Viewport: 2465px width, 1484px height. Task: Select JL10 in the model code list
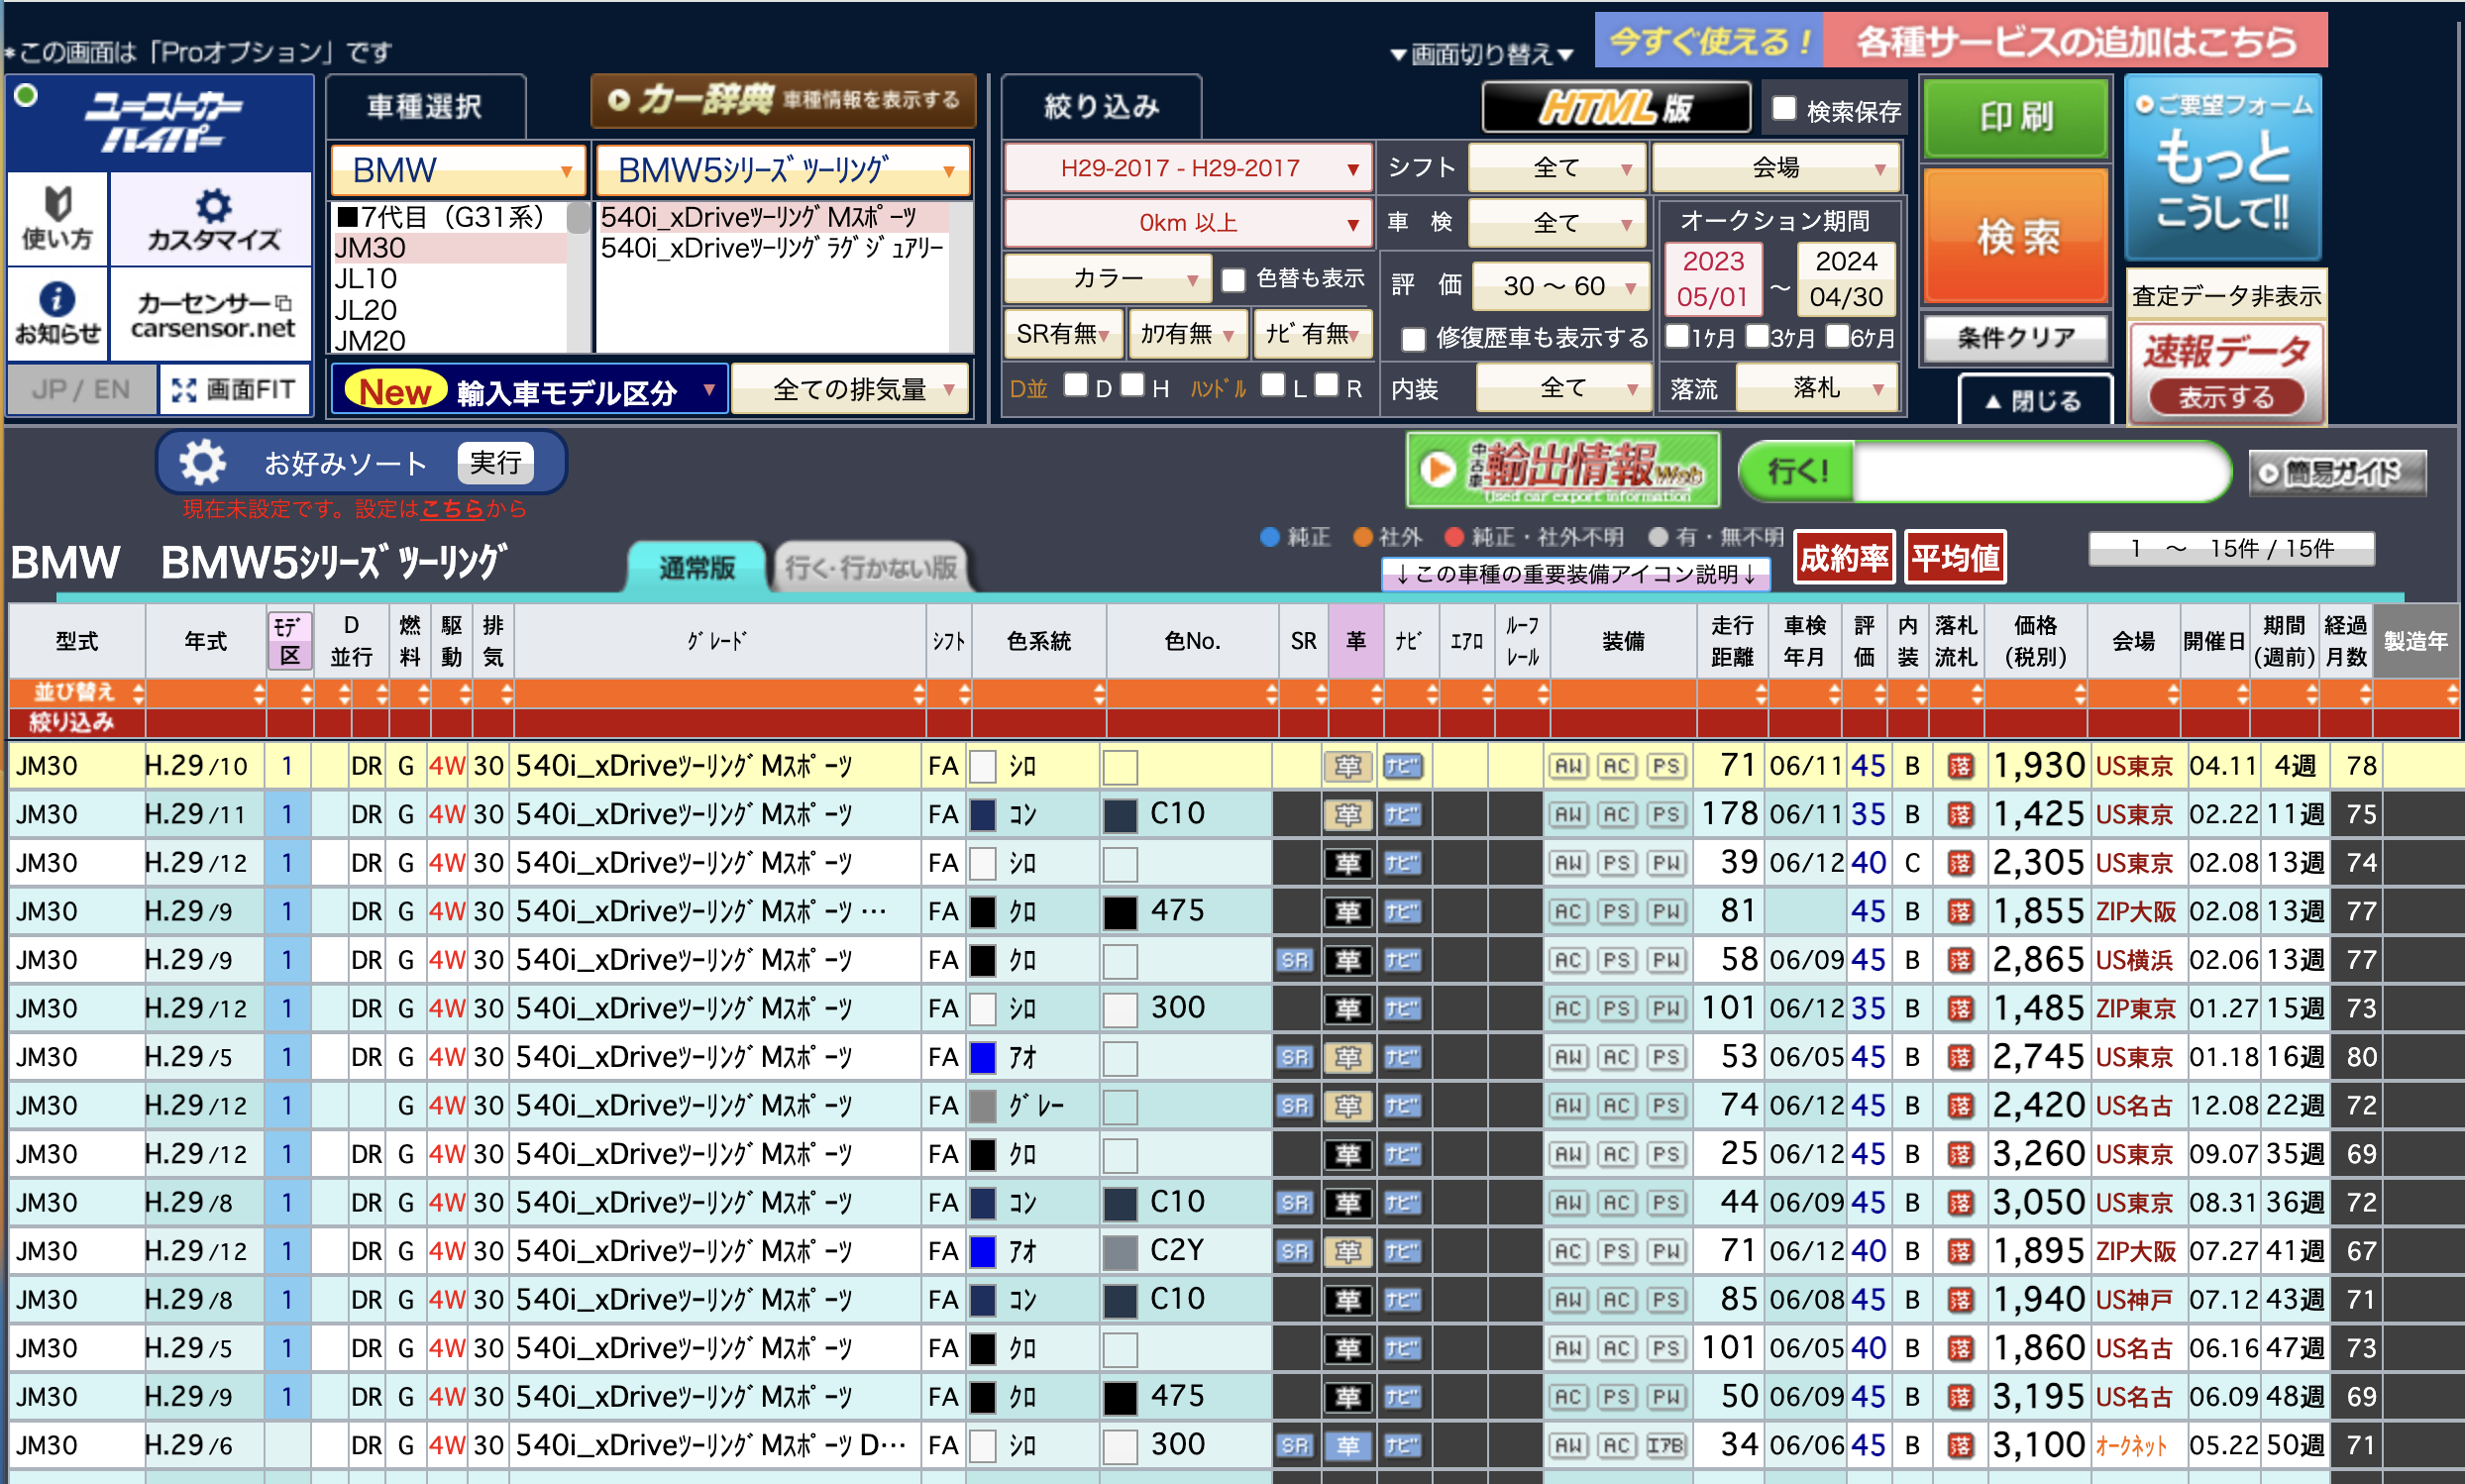coord(449,279)
